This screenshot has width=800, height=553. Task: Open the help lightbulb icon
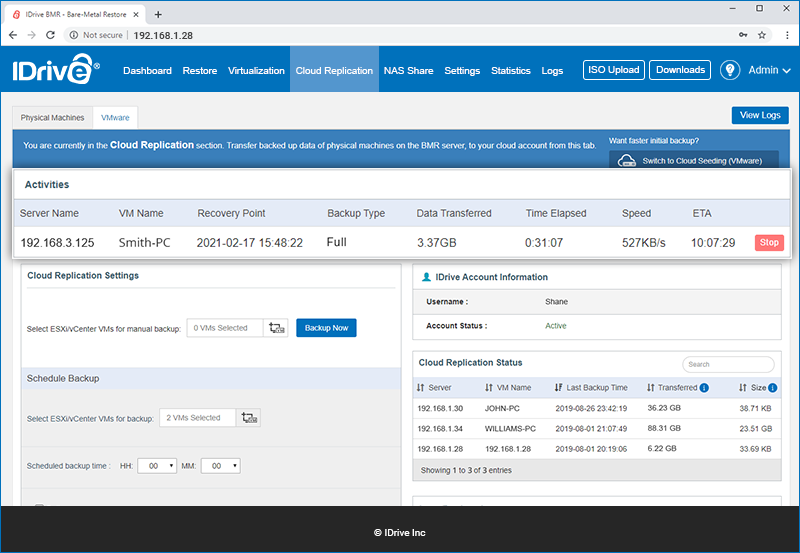pyautogui.click(x=730, y=70)
